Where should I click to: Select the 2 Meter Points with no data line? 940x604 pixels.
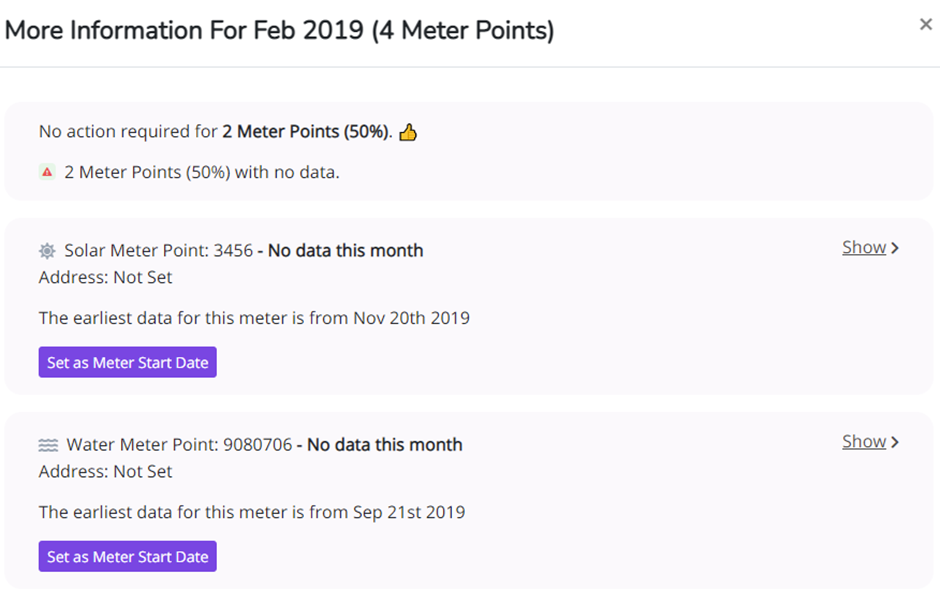202,172
